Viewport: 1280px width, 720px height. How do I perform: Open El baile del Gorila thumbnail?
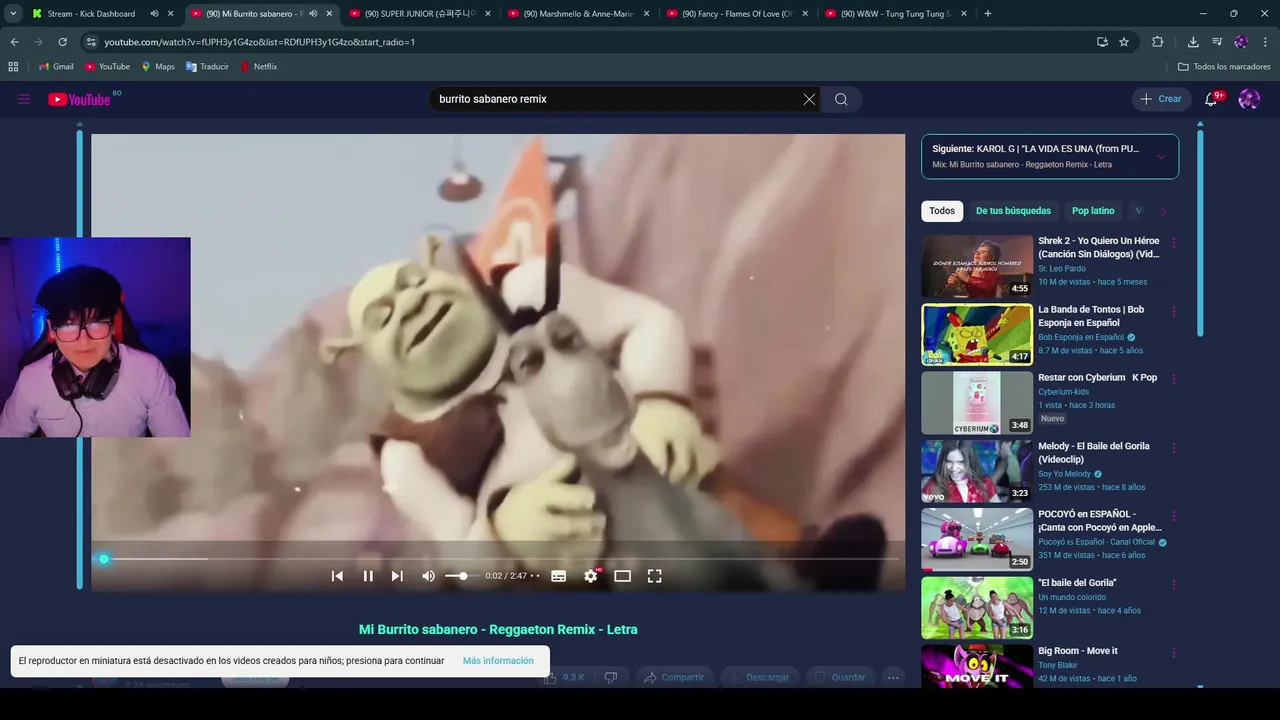(977, 608)
